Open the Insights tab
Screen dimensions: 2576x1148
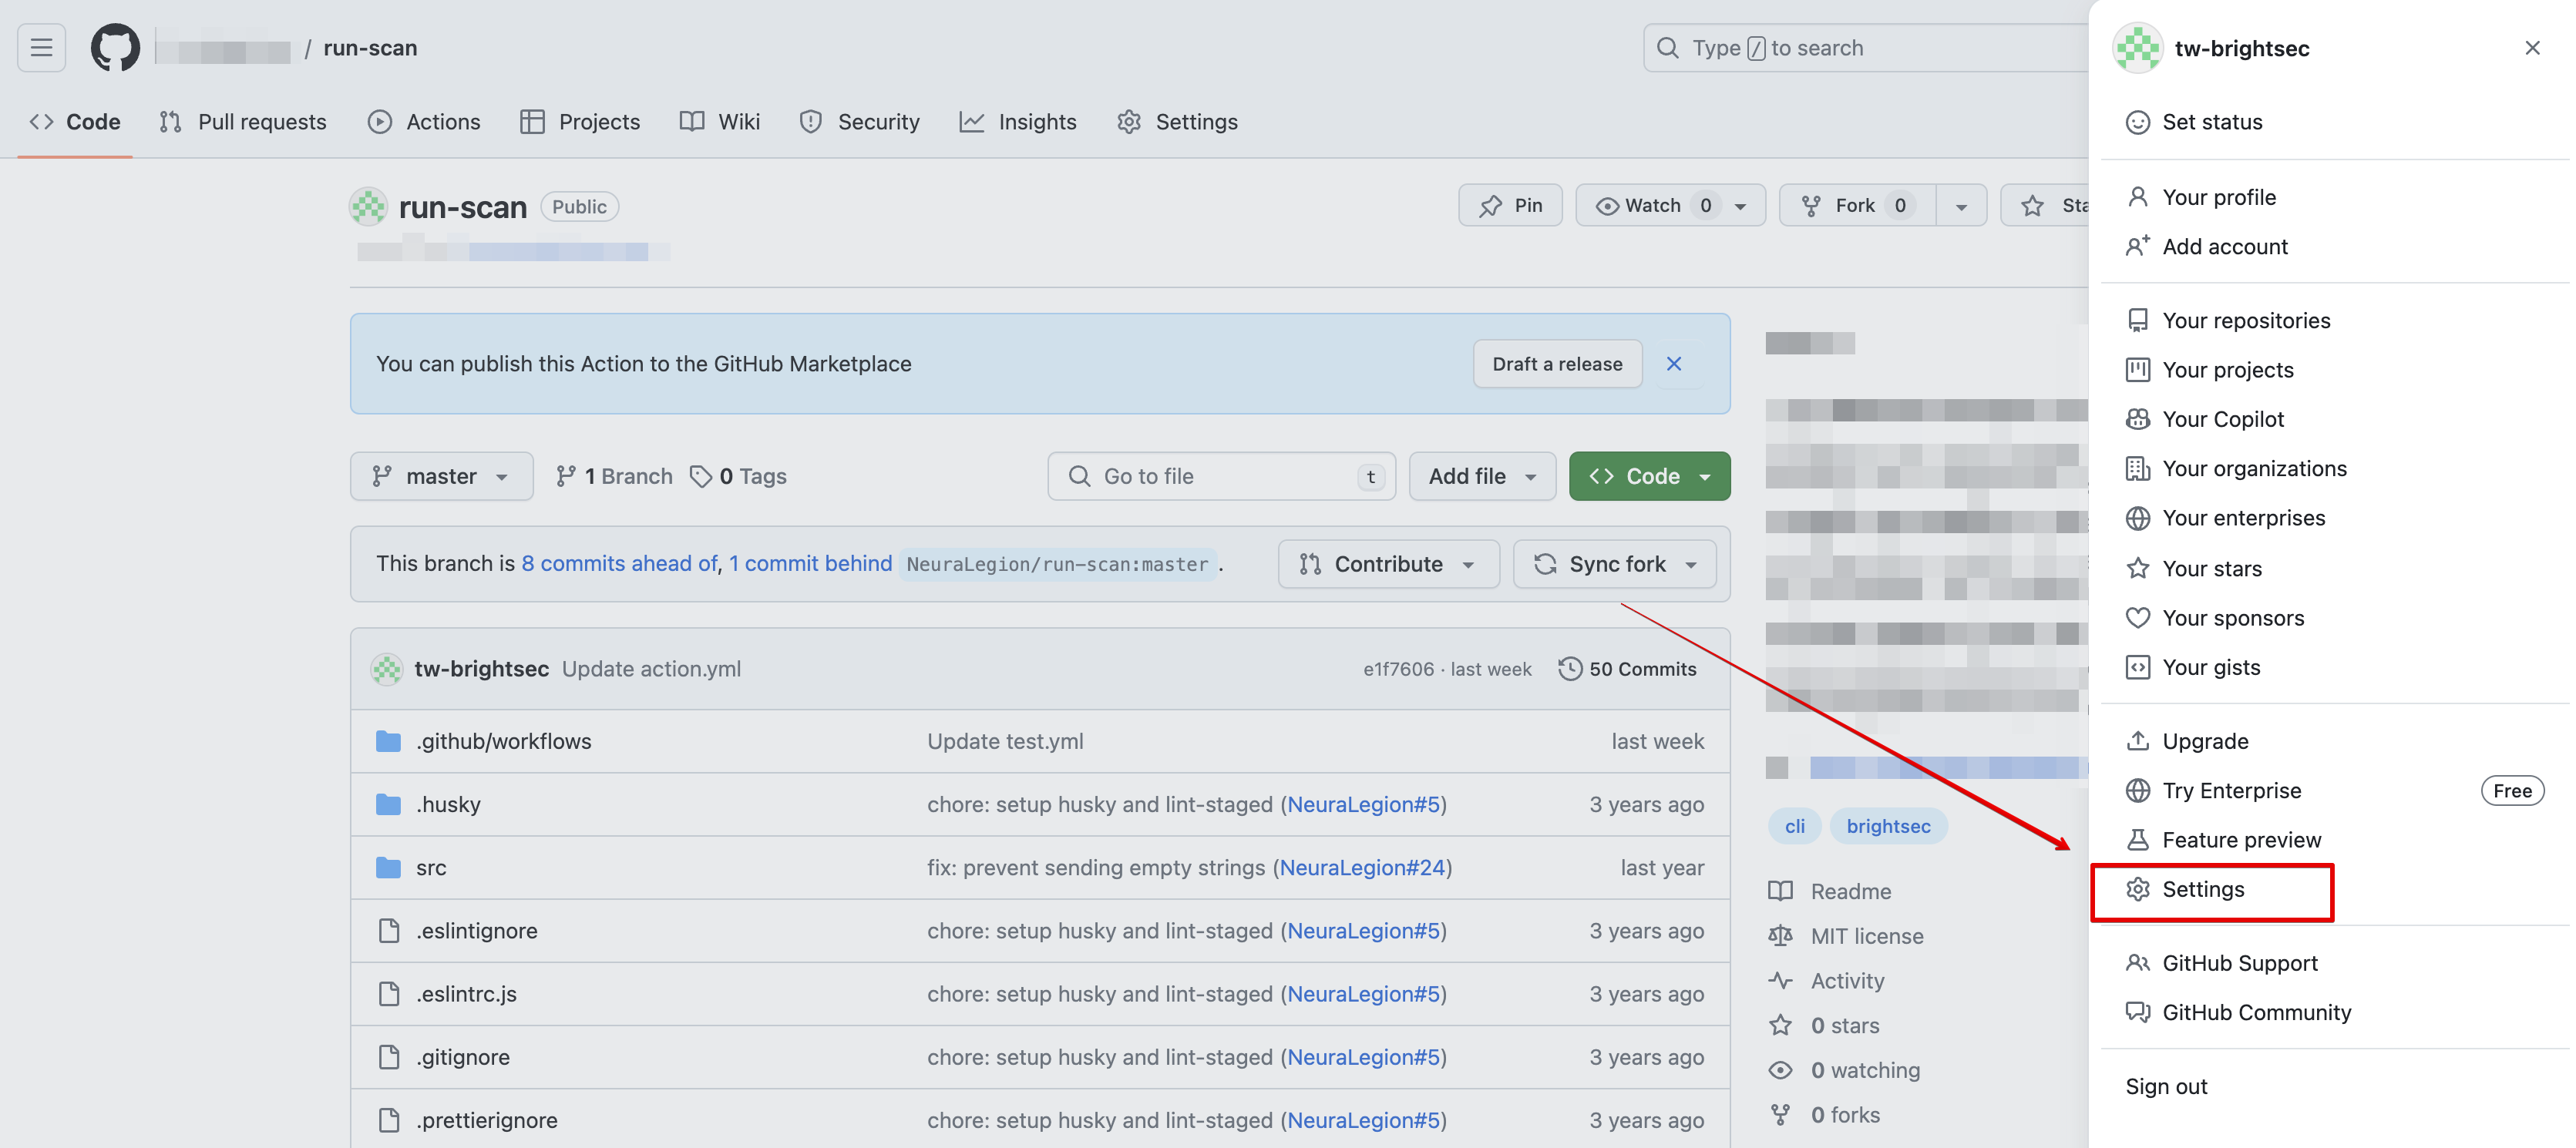(x=1018, y=122)
